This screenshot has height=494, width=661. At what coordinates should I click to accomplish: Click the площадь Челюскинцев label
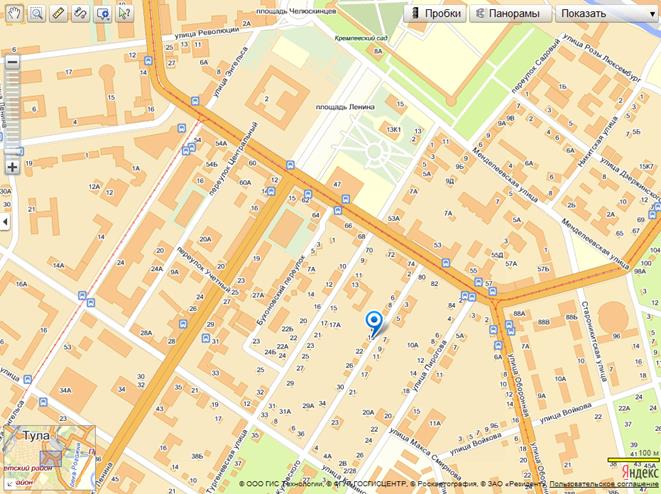tap(296, 11)
